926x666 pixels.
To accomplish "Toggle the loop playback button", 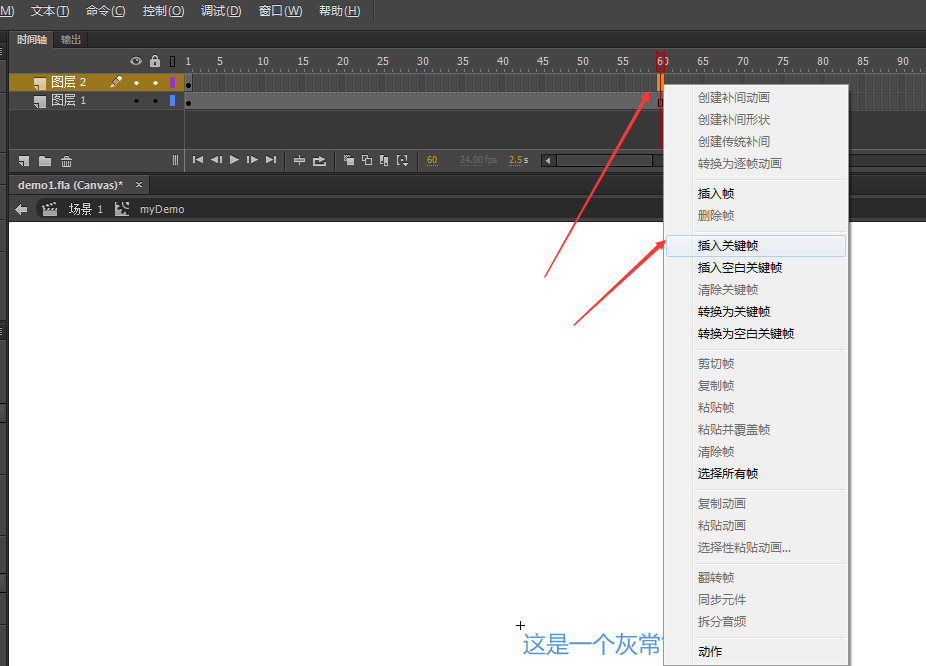I will (319, 160).
